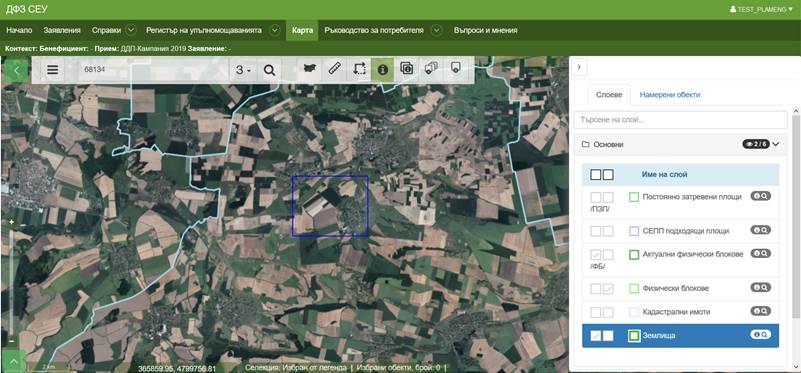Click the info icon on Землища row
Image resolution: width=801 pixels, height=373 pixels.
point(756,335)
